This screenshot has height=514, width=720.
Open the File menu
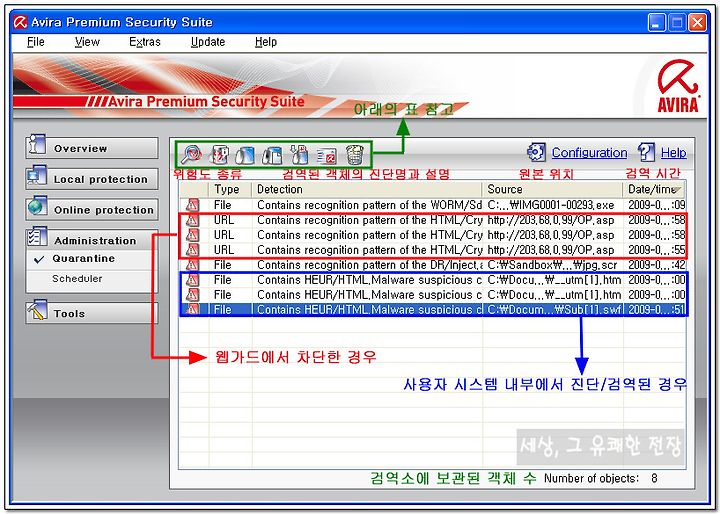(x=35, y=42)
